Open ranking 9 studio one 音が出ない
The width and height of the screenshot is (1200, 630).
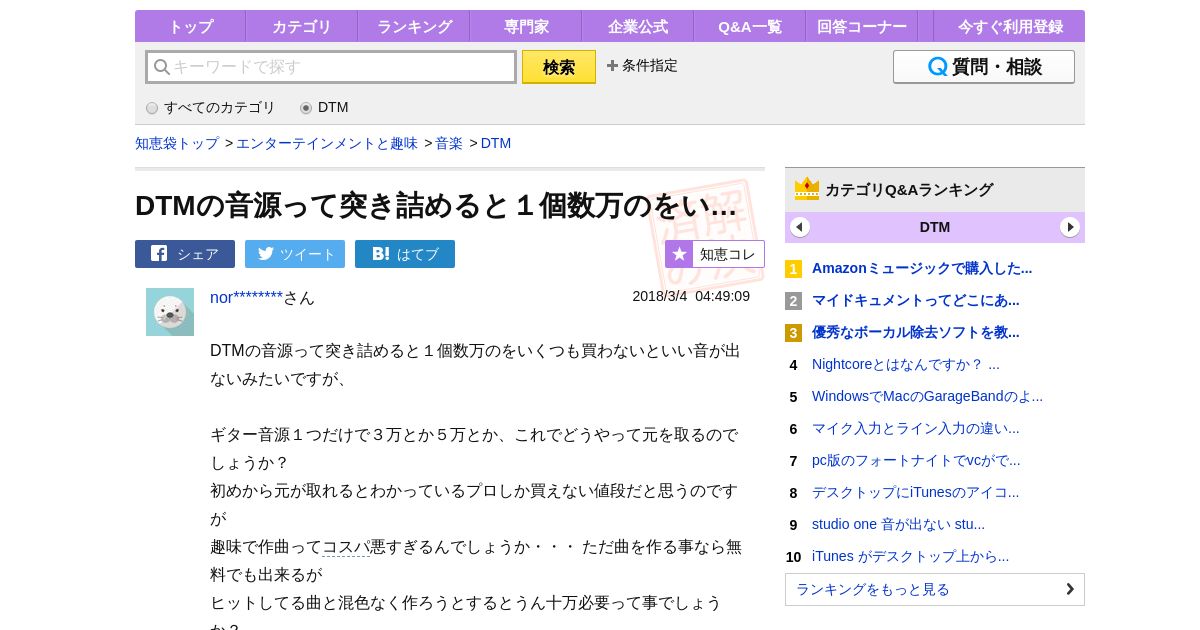898,524
